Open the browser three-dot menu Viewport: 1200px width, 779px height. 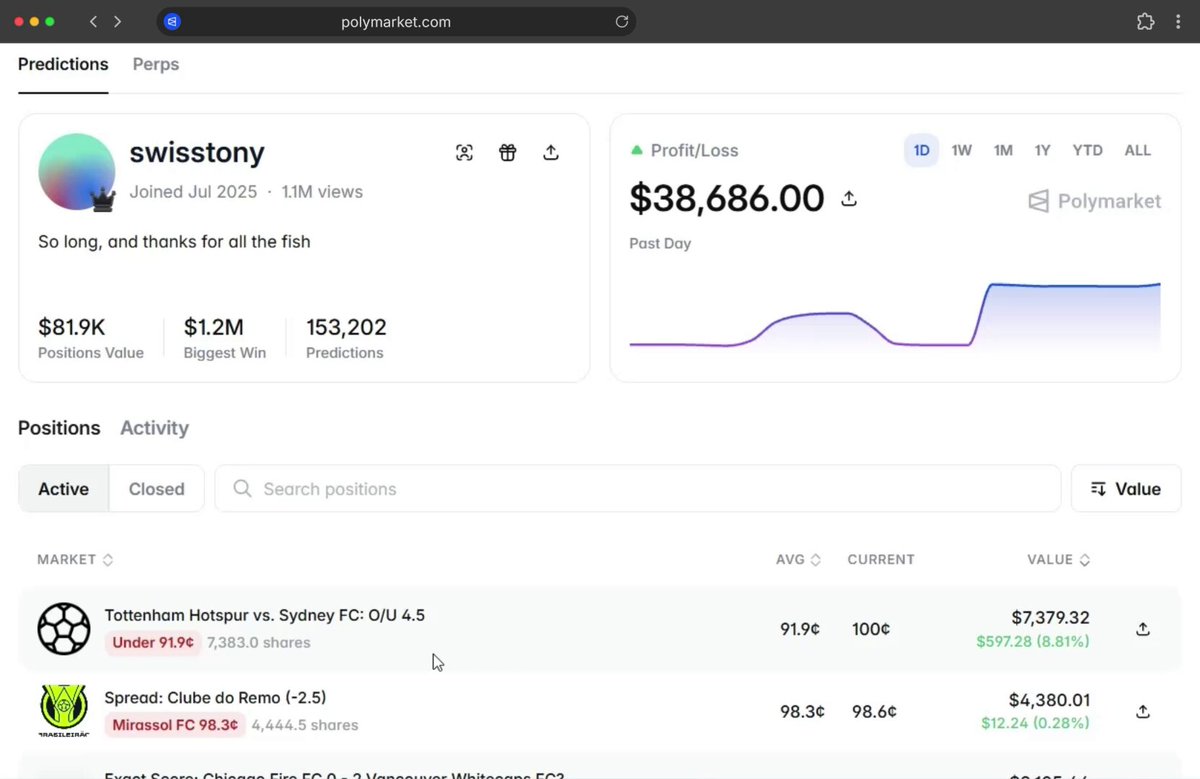click(1180, 21)
